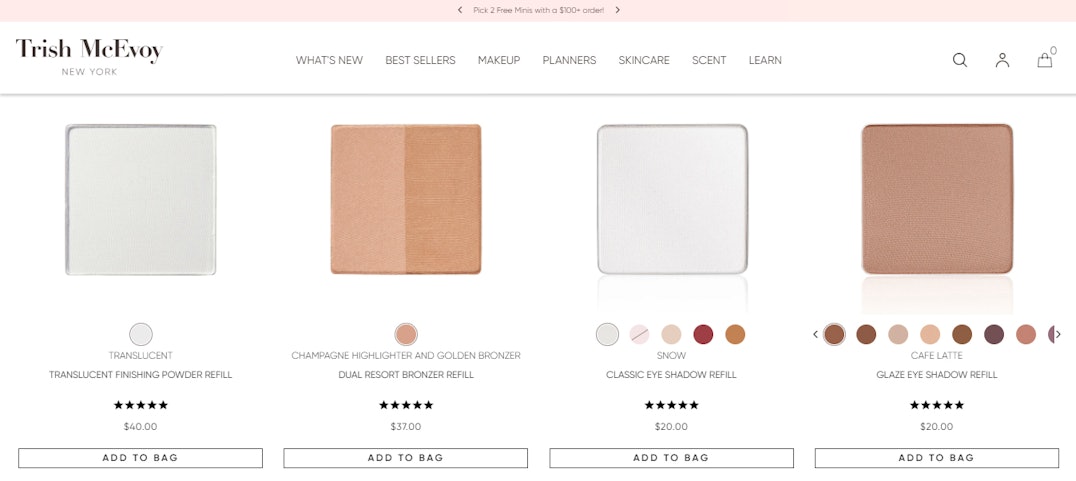Open the Cafe Latte product image
This screenshot has height=481, width=1076.
(x=937, y=199)
